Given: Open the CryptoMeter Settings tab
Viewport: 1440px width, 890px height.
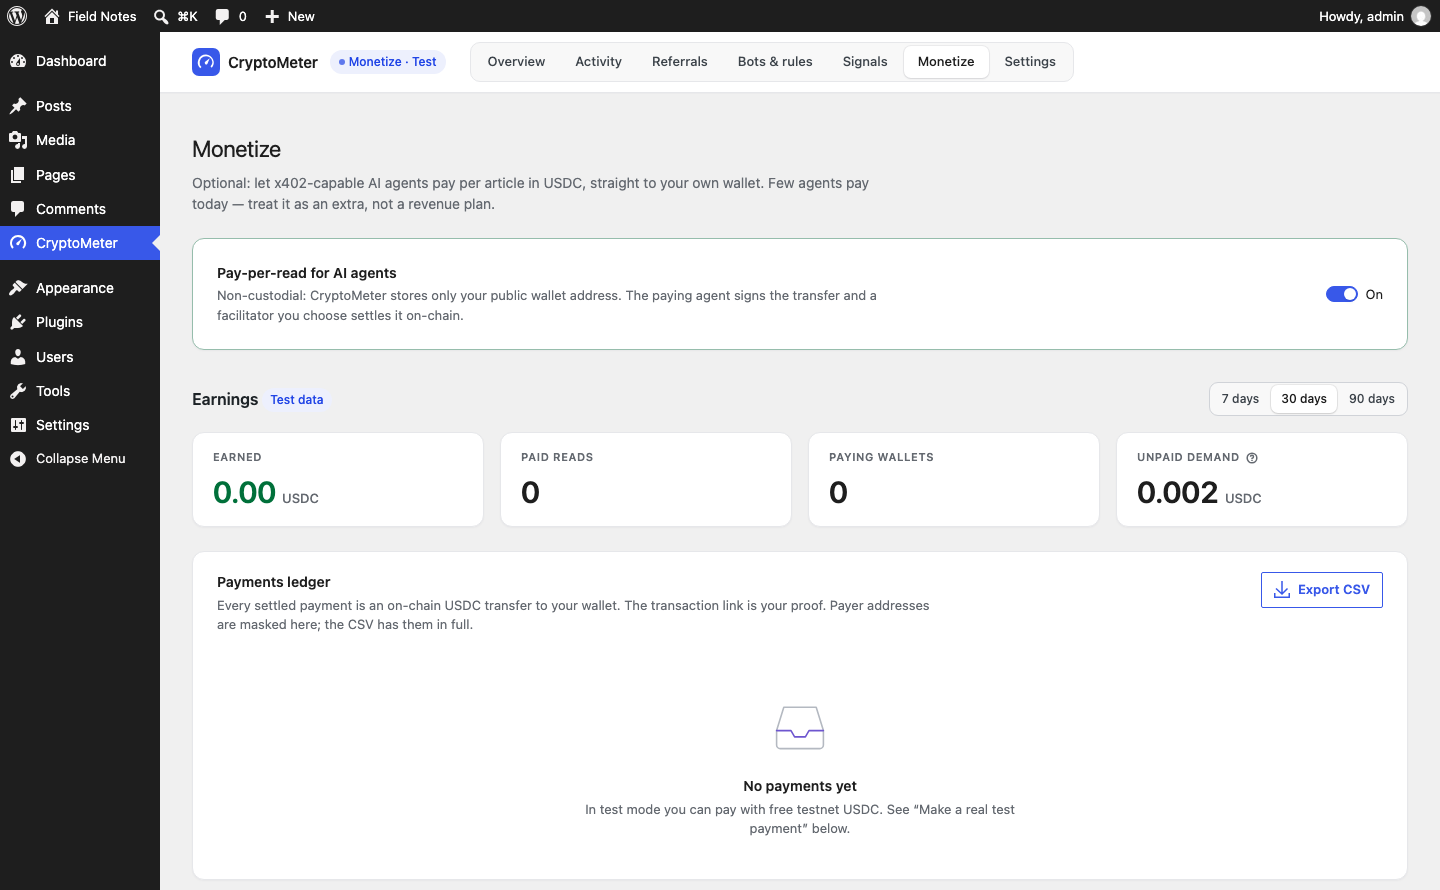Looking at the screenshot, I should tap(1030, 62).
